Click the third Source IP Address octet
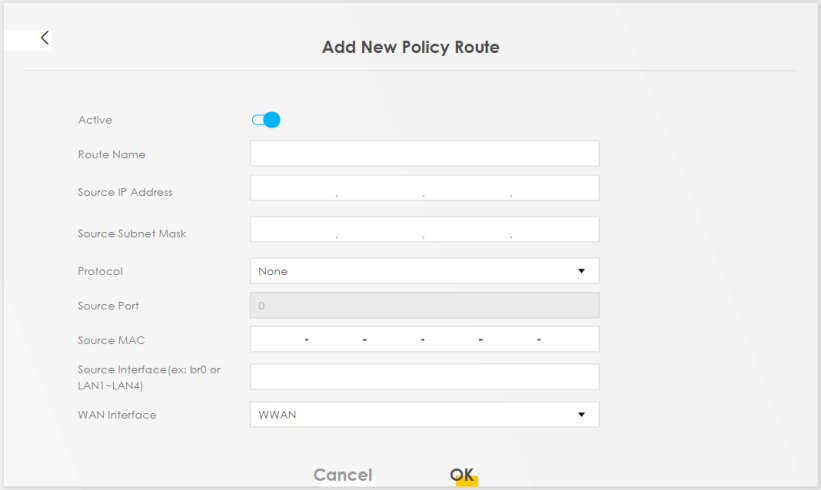 [467, 189]
